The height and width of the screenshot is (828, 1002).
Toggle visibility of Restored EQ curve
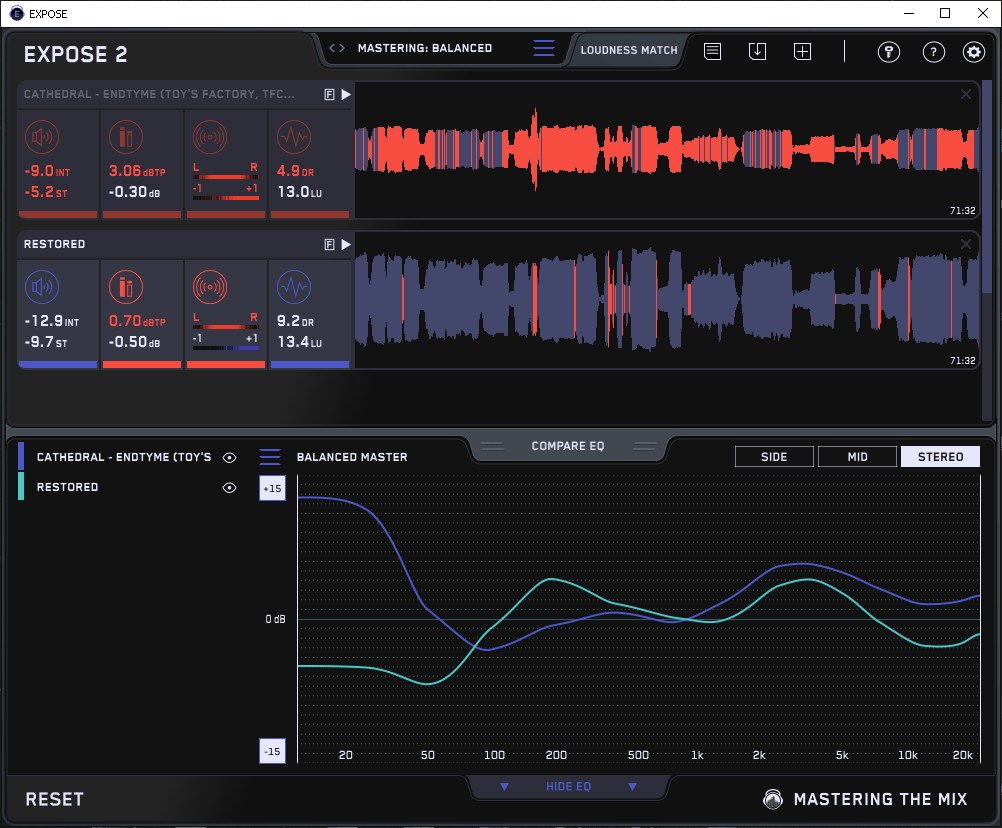coord(230,487)
